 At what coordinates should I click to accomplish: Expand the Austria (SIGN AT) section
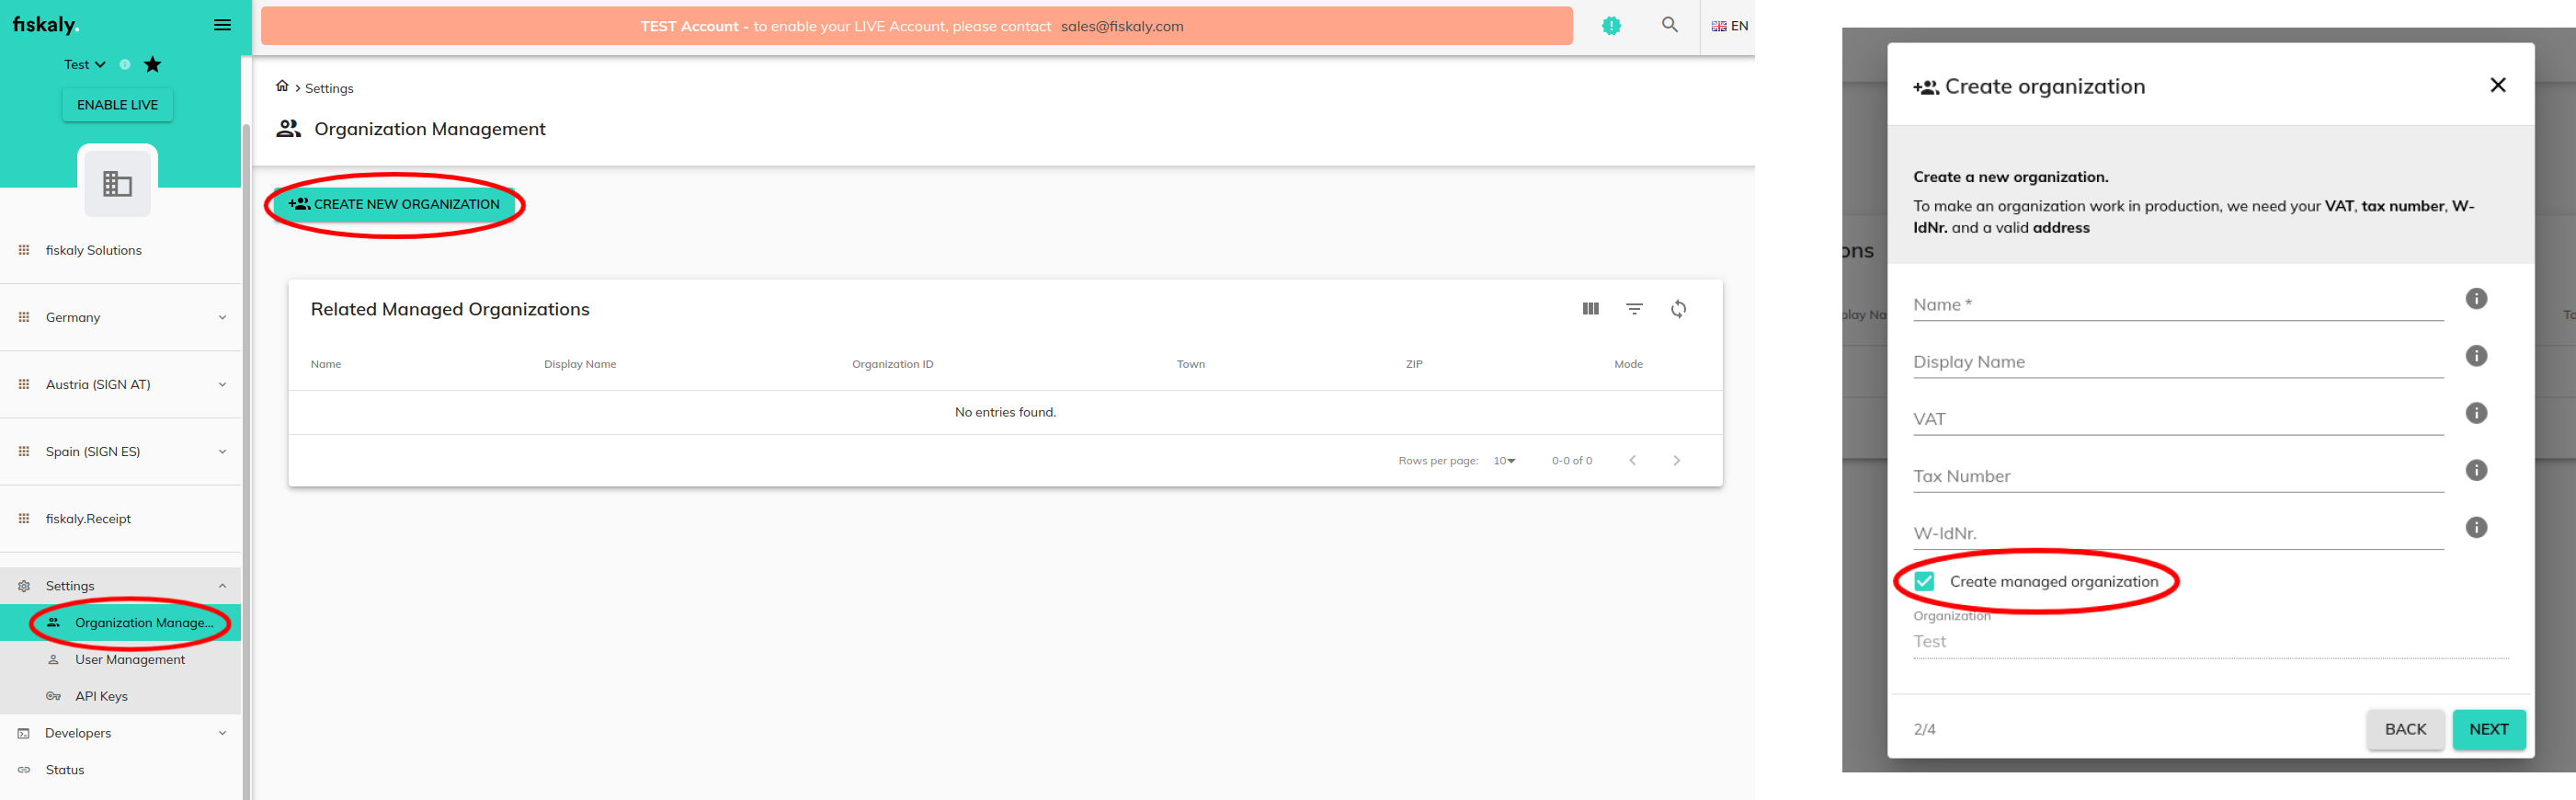tap(120, 384)
